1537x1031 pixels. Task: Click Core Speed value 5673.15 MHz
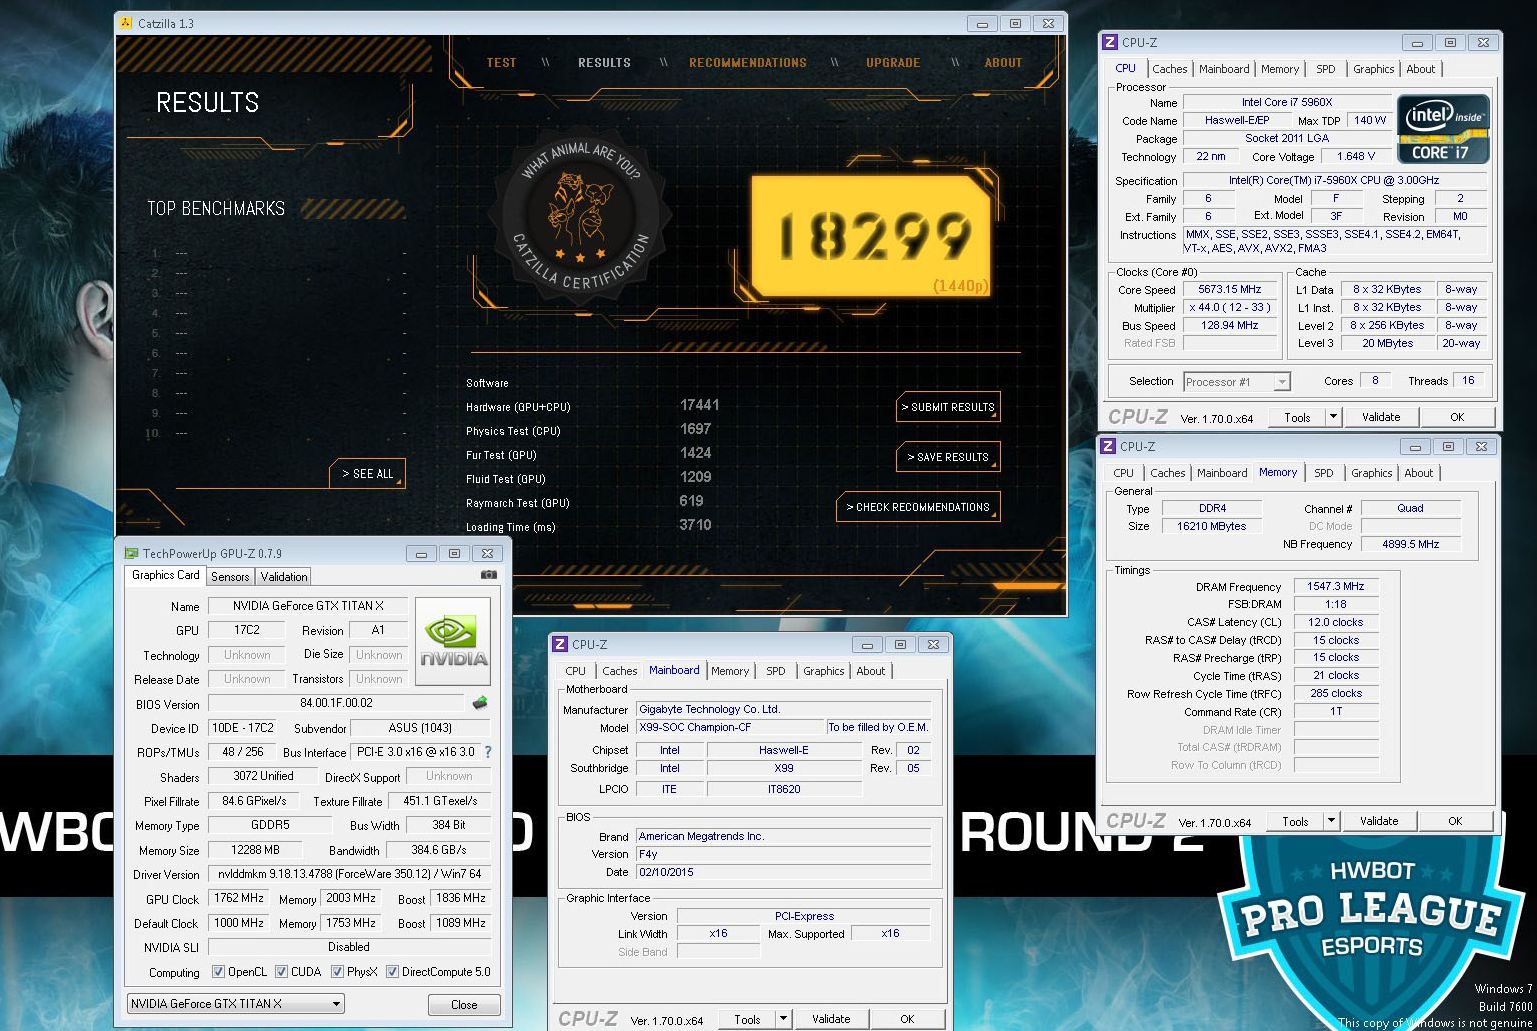tap(1230, 289)
